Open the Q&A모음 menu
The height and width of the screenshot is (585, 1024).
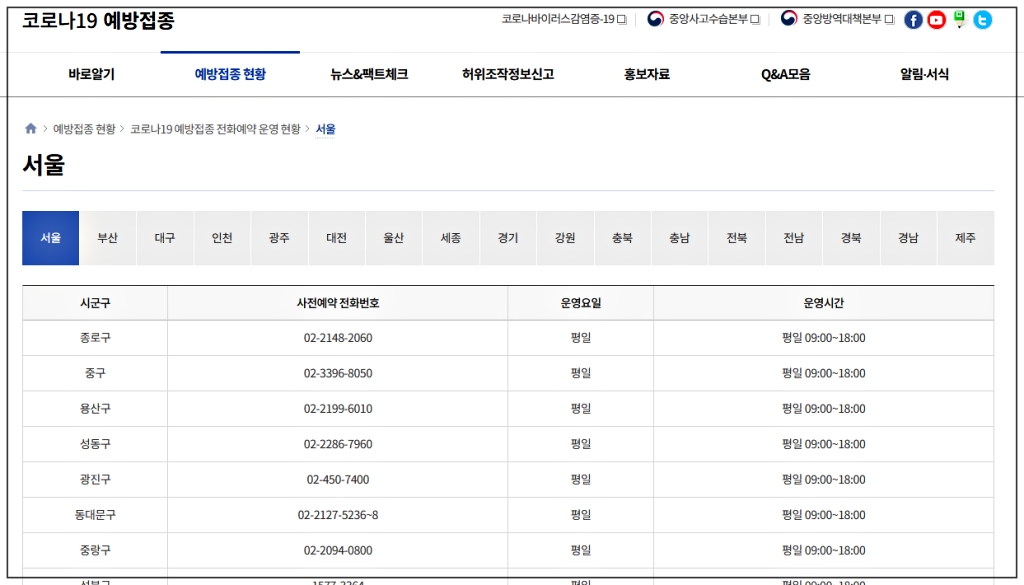click(x=786, y=74)
